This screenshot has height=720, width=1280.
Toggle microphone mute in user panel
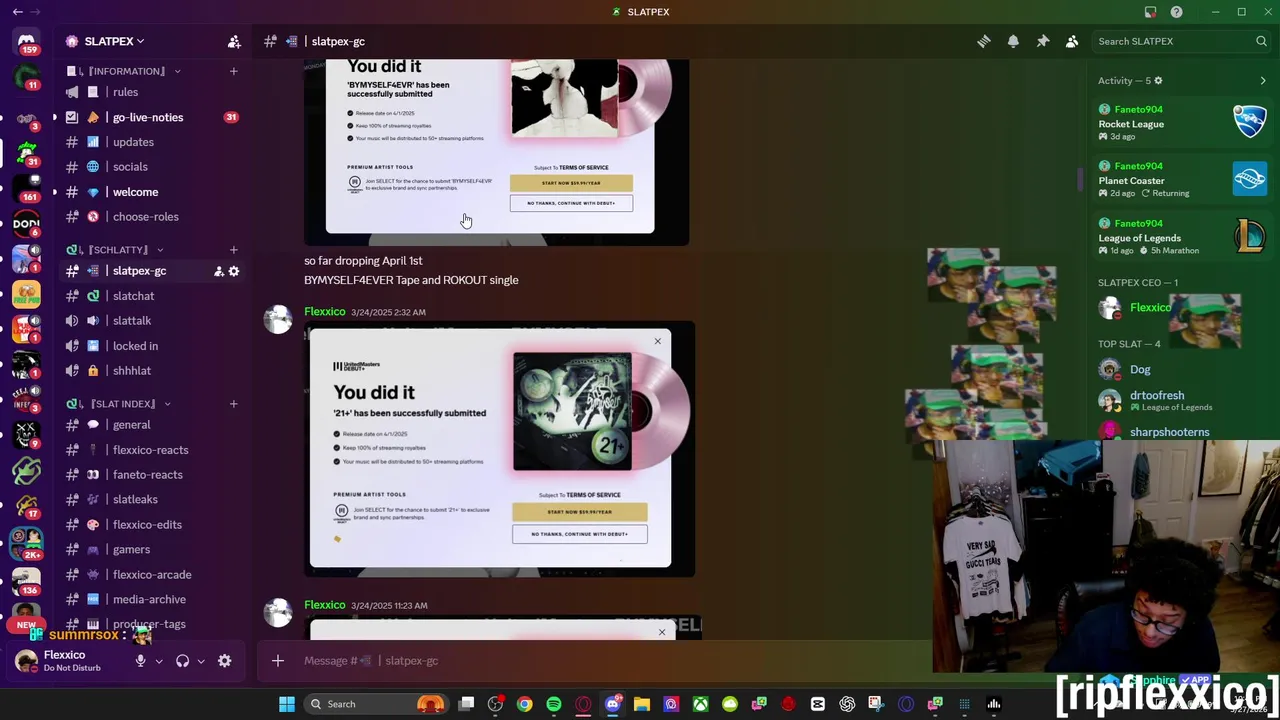click(140, 661)
